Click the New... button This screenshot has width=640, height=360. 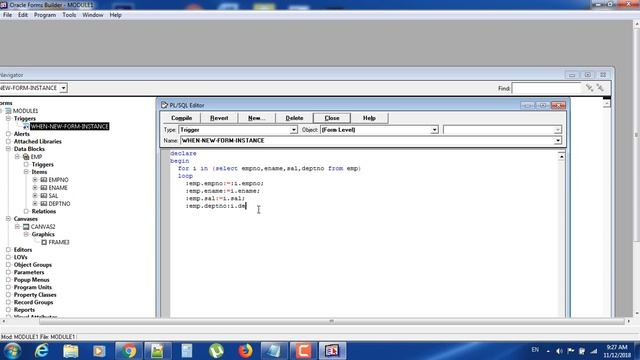point(256,118)
